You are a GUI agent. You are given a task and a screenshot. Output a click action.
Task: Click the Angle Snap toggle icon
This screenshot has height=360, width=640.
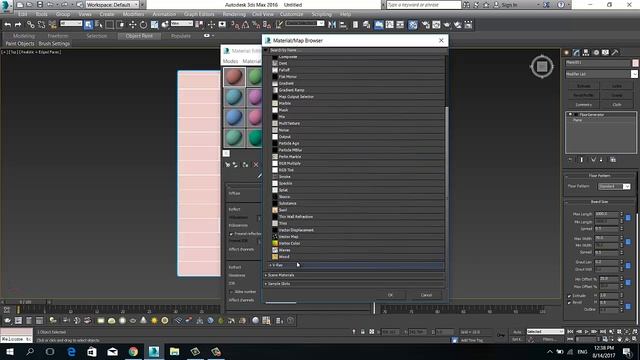[246, 25]
